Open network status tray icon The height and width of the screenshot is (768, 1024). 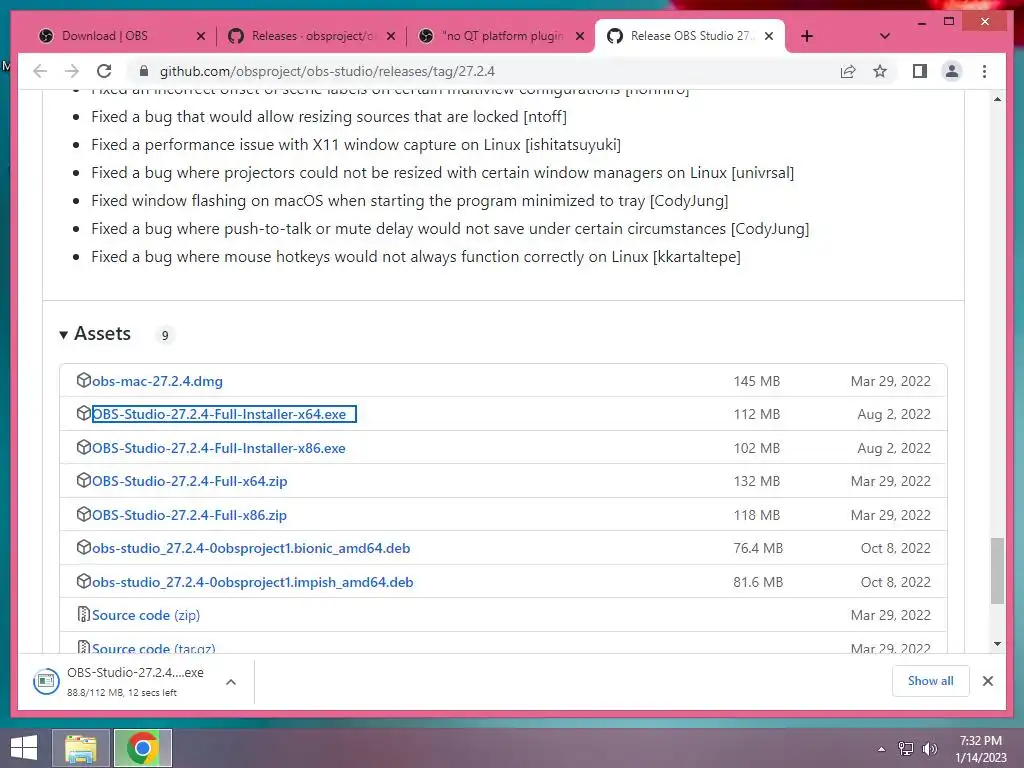pos(906,749)
